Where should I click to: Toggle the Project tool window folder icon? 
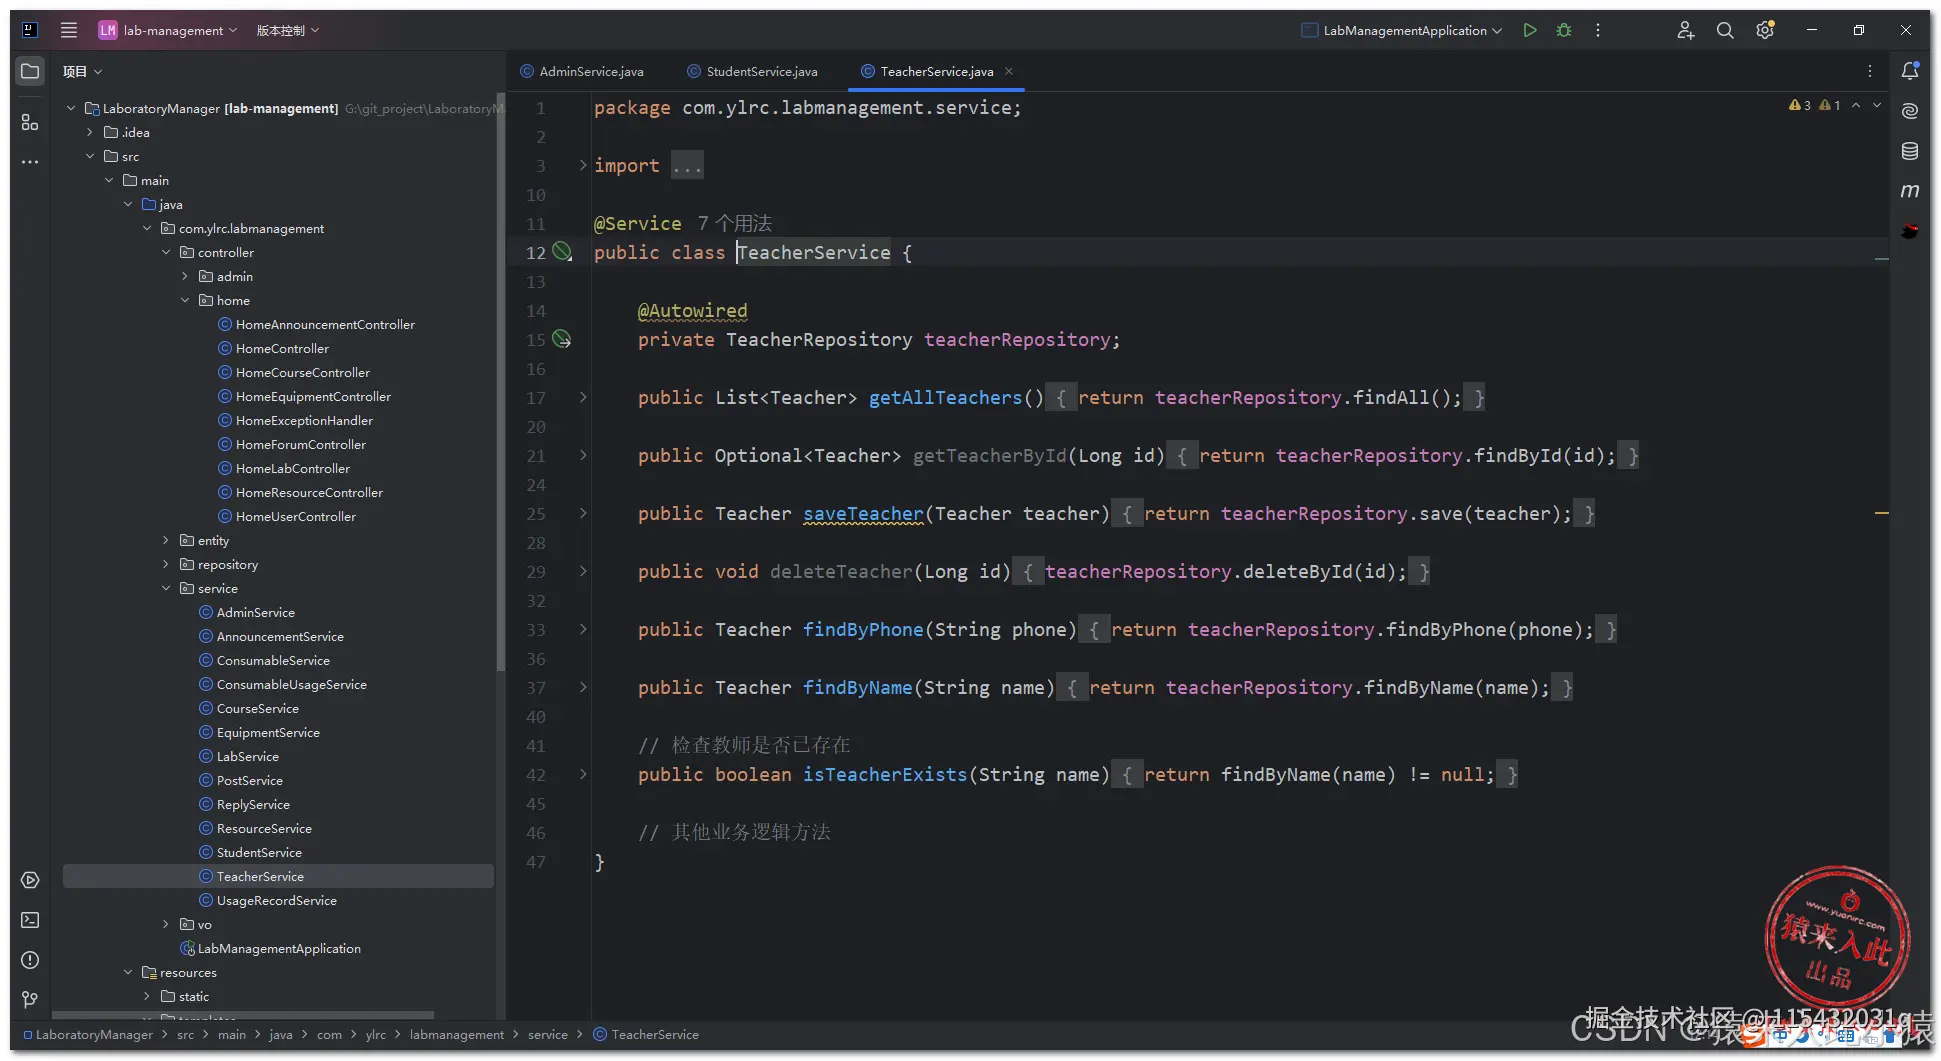click(x=30, y=71)
